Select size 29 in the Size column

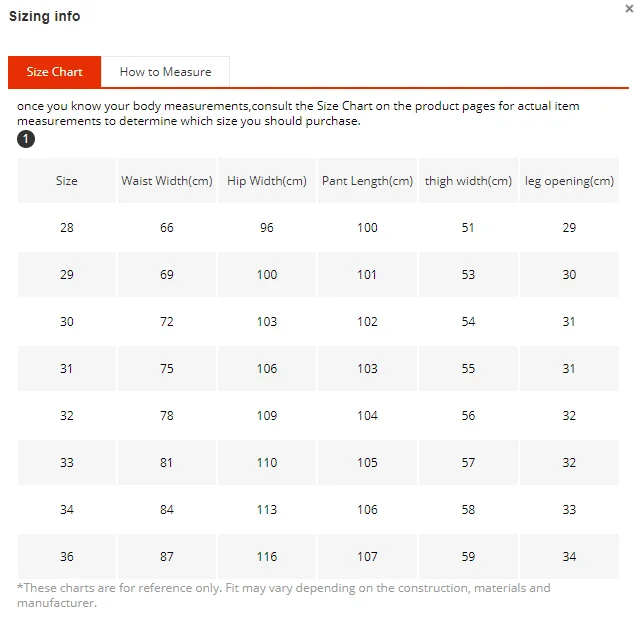tap(67, 275)
